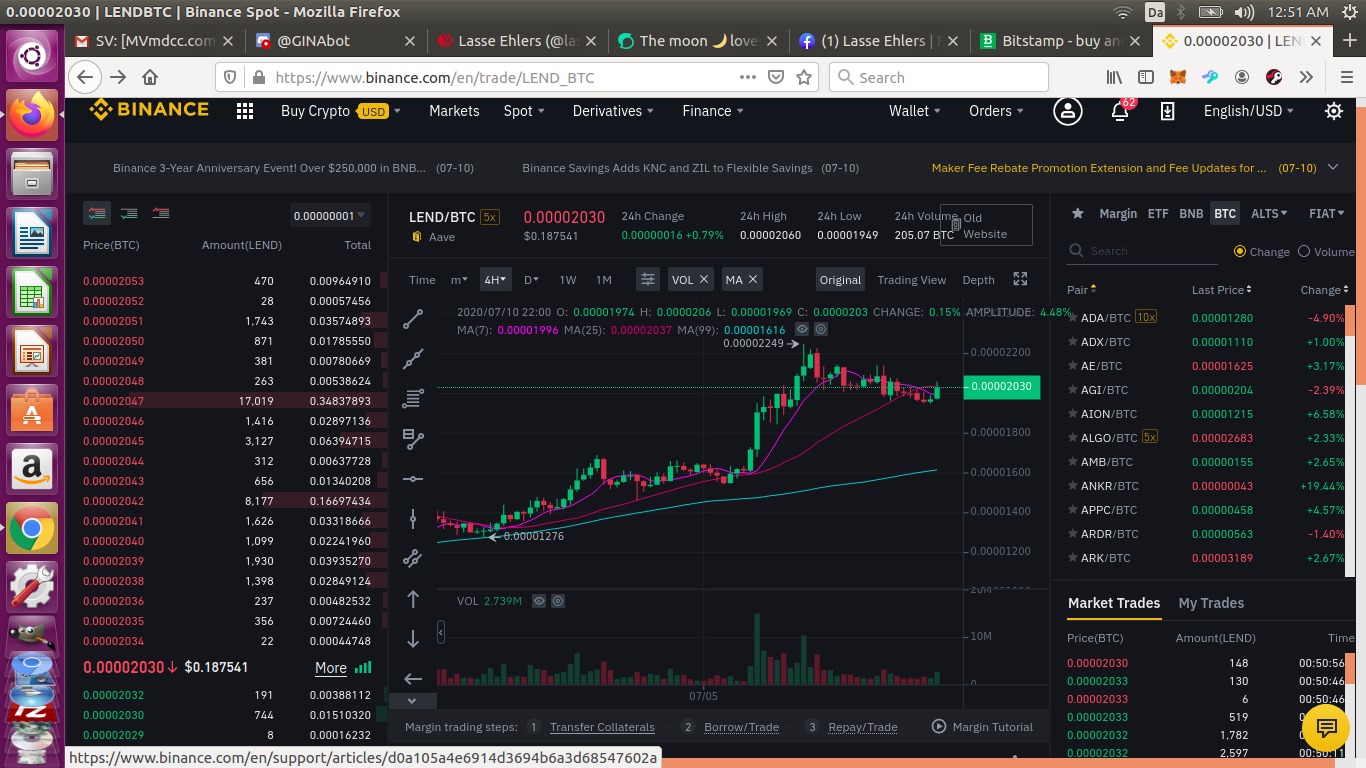Open the Binance apps grid menu
The width and height of the screenshot is (1366, 768).
(245, 111)
